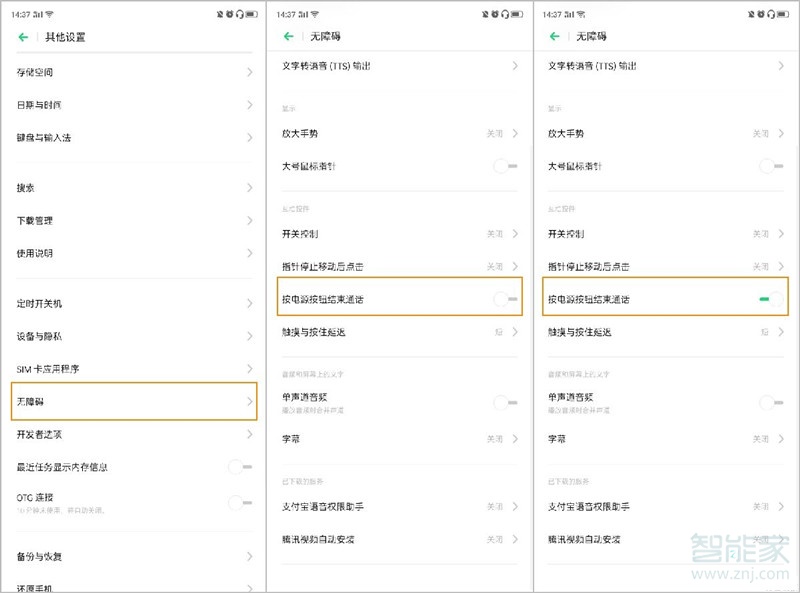Enable 按电源按钮结束通话 in middle screen
The height and width of the screenshot is (593, 800).
pyautogui.click(x=506, y=299)
